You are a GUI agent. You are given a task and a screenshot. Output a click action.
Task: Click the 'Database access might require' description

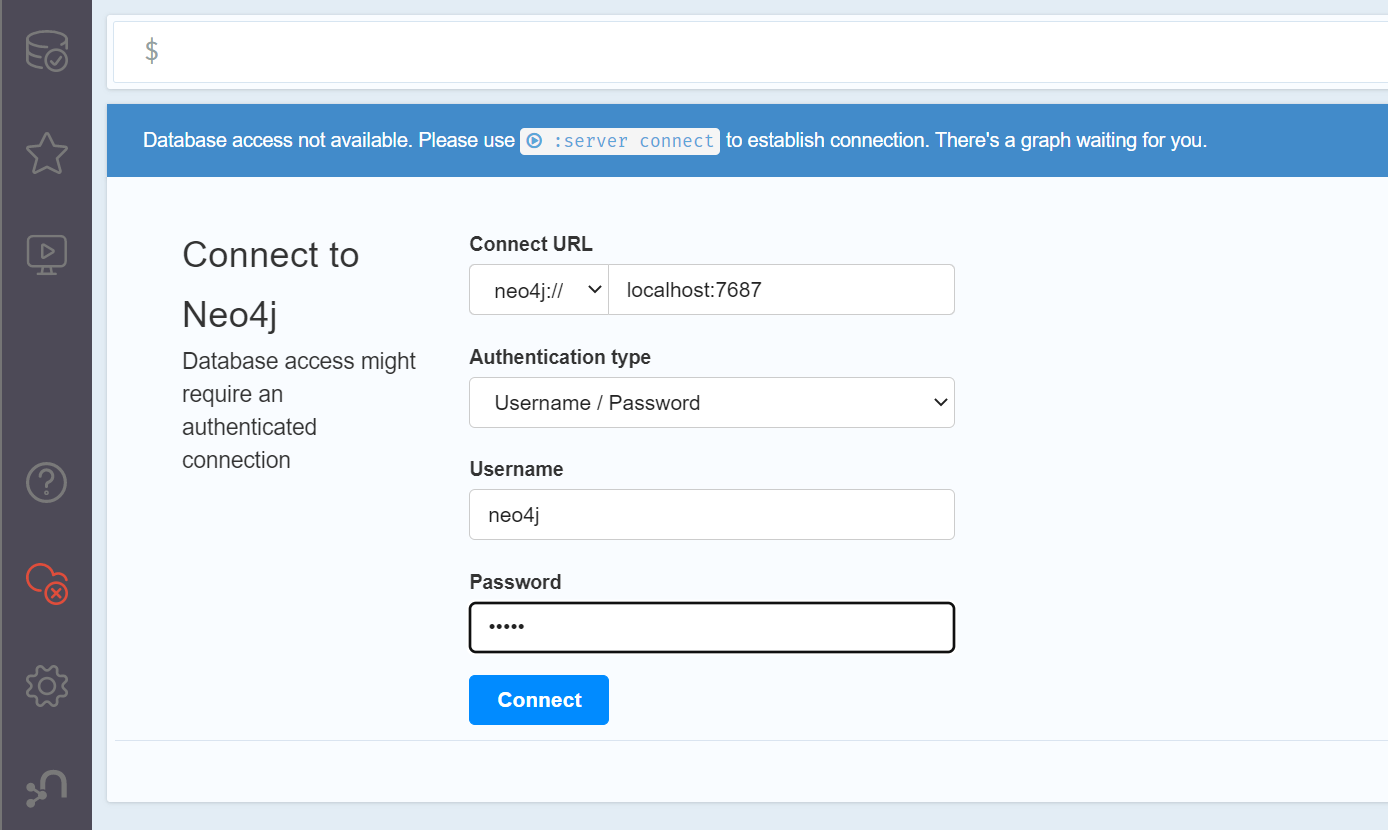[x=299, y=411]
